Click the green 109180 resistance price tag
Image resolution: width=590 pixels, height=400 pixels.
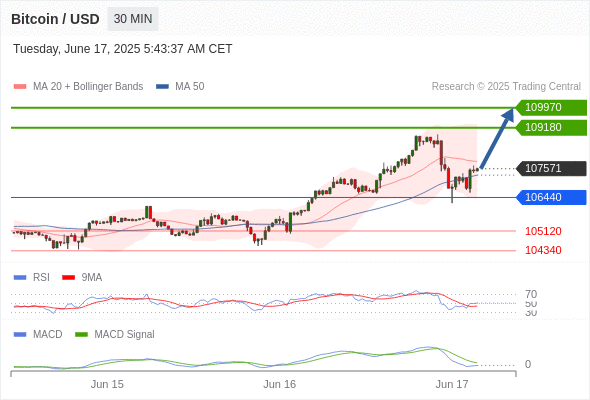tap(551, 127)
